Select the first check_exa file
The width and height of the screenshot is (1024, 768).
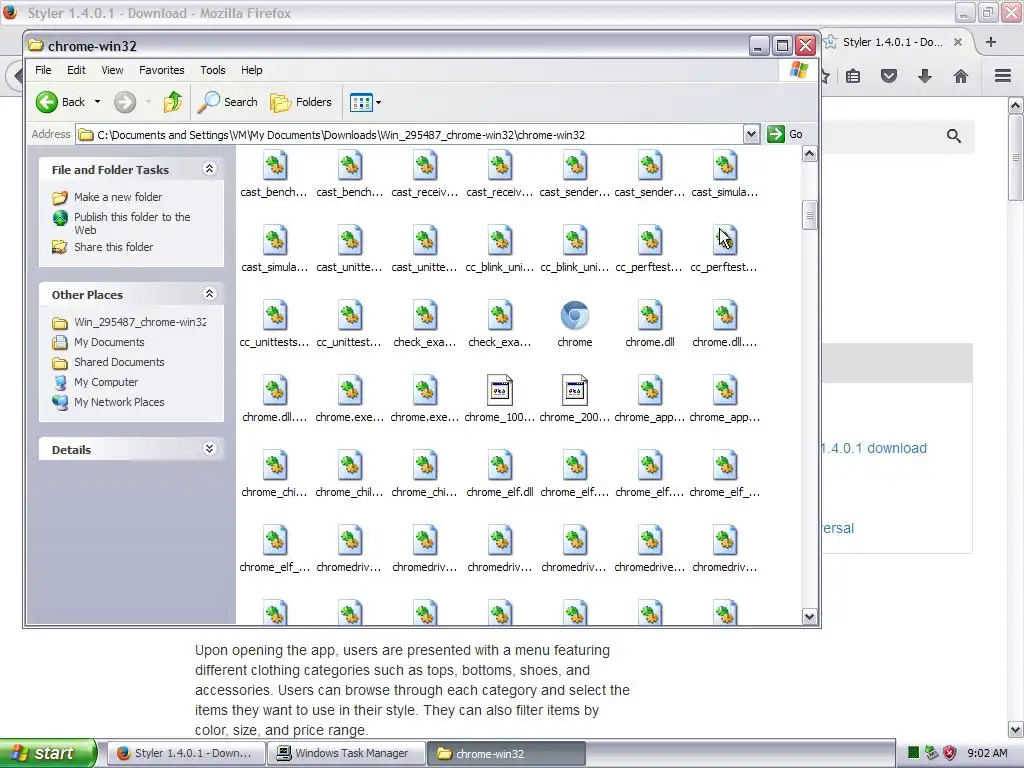(424, 315)
